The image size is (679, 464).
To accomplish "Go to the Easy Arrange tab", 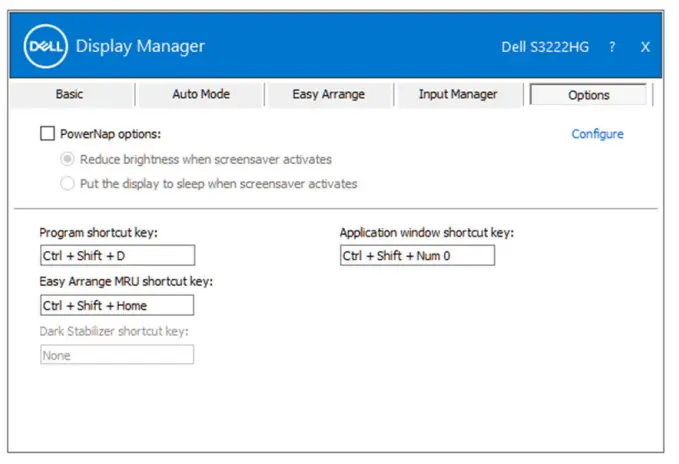I will click(329, 94).
